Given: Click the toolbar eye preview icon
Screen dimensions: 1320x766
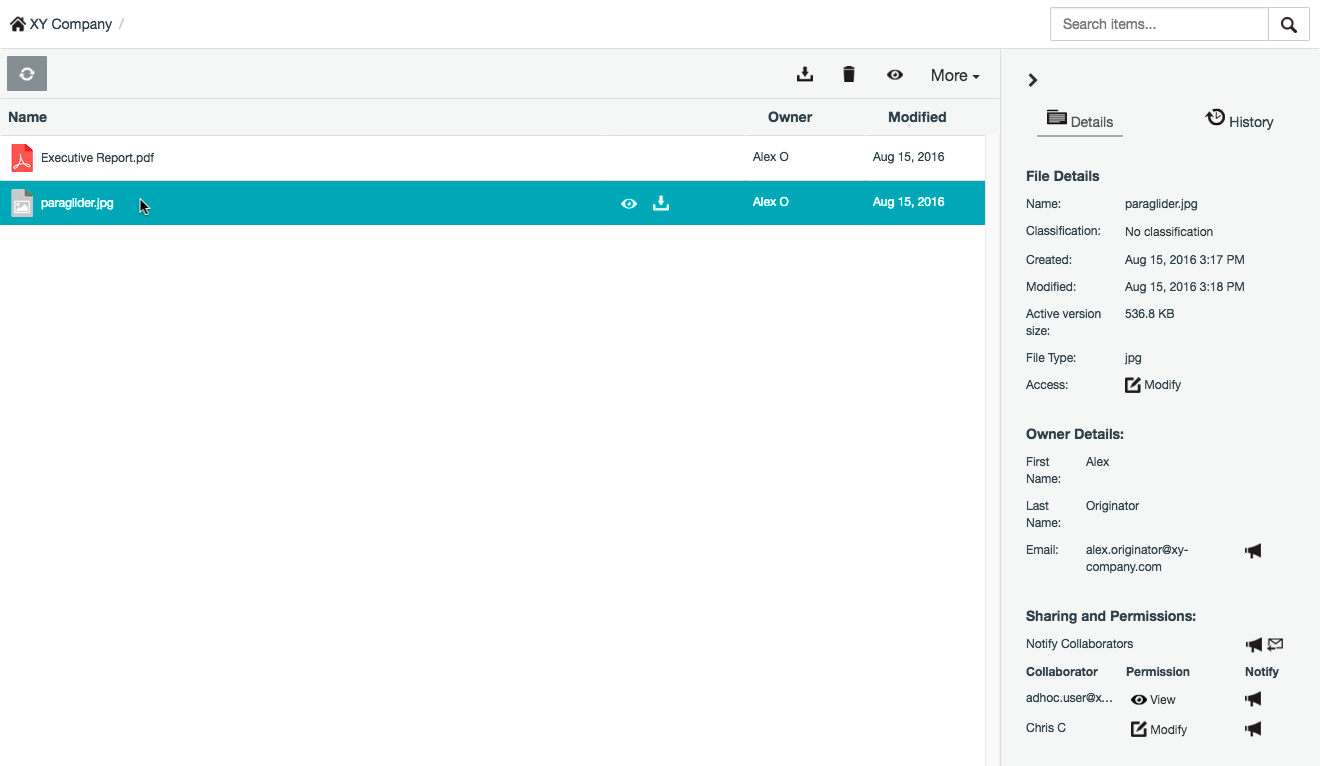Looking at the screenshot, I should 895,75.
